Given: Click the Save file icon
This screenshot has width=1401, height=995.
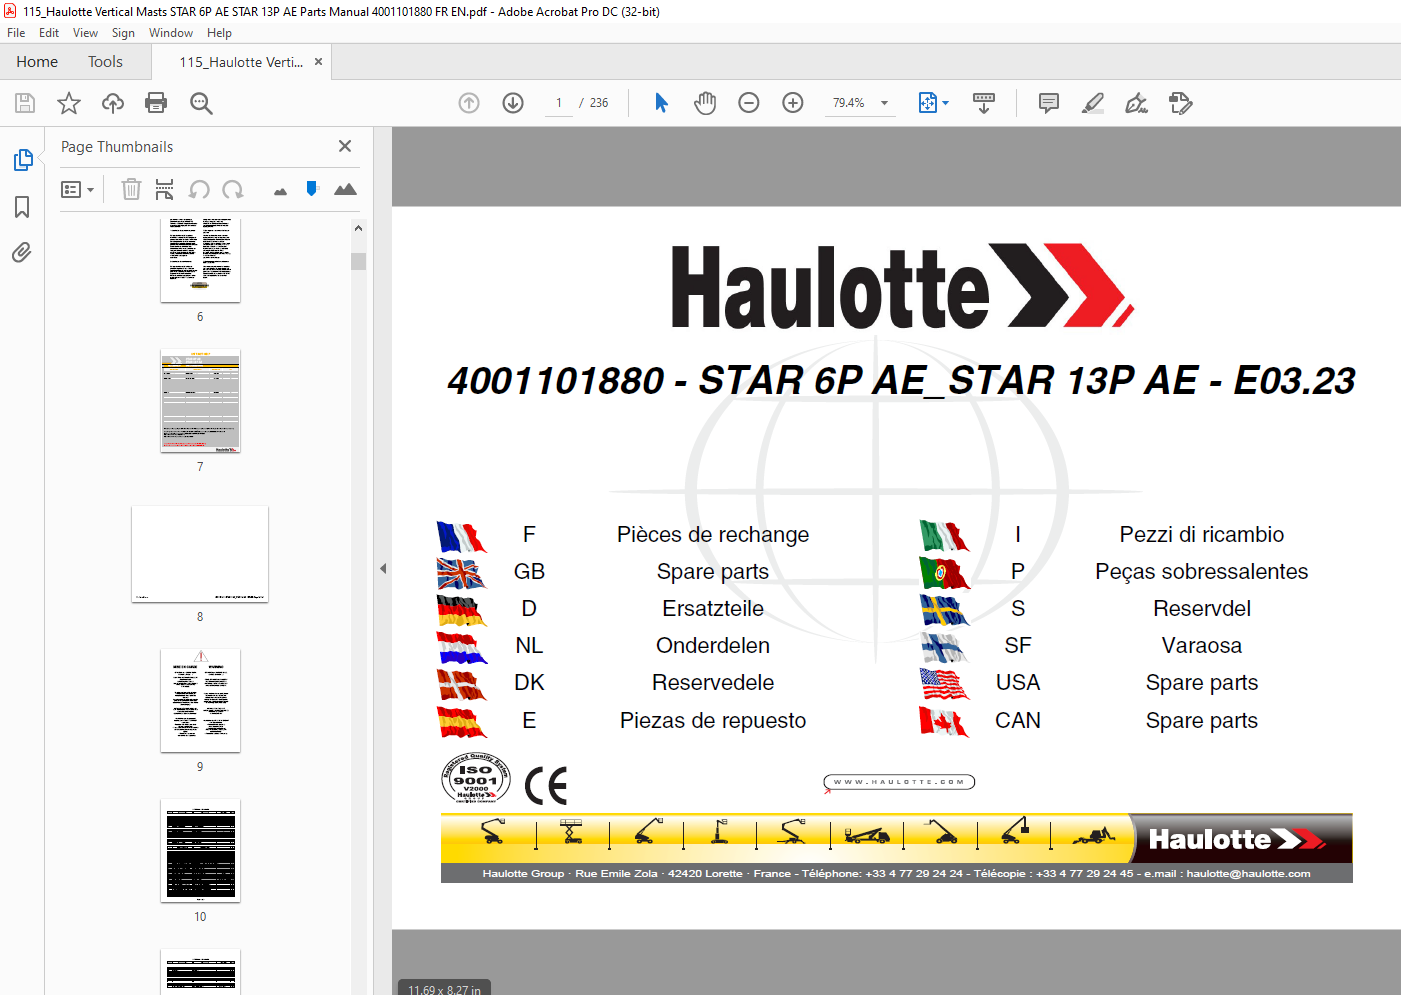Looking at the screenshot, I should coord(25,103).
